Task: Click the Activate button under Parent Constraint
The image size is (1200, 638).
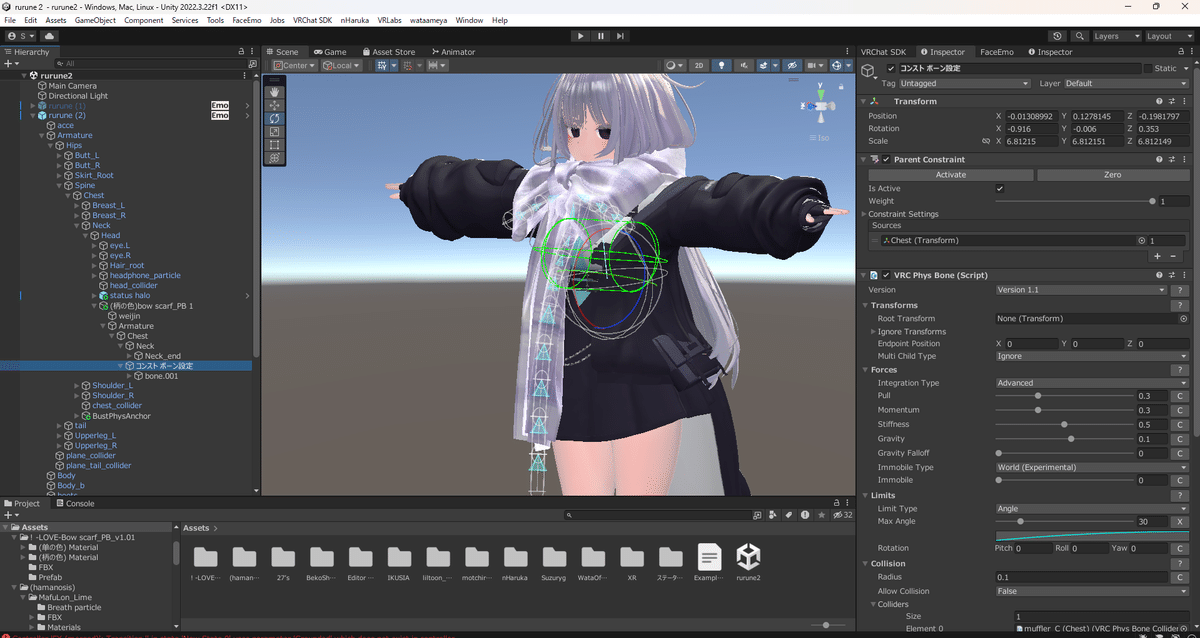Action: pyautogui.click(x=950, y=174)
